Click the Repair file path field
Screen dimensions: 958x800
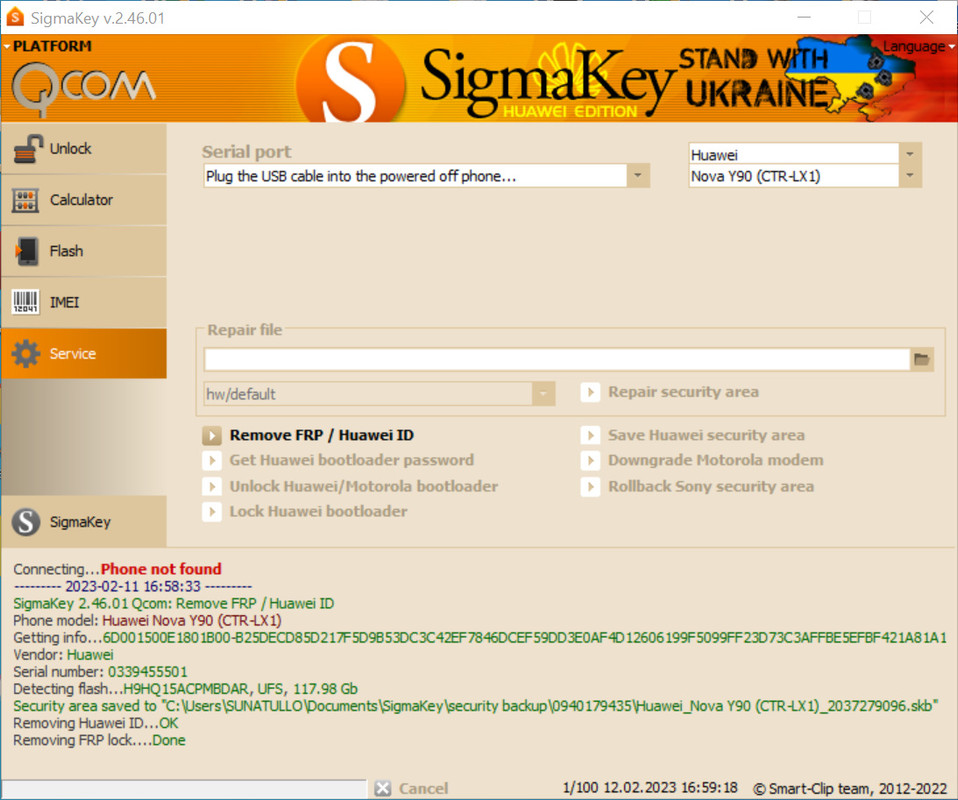point(557,359)
